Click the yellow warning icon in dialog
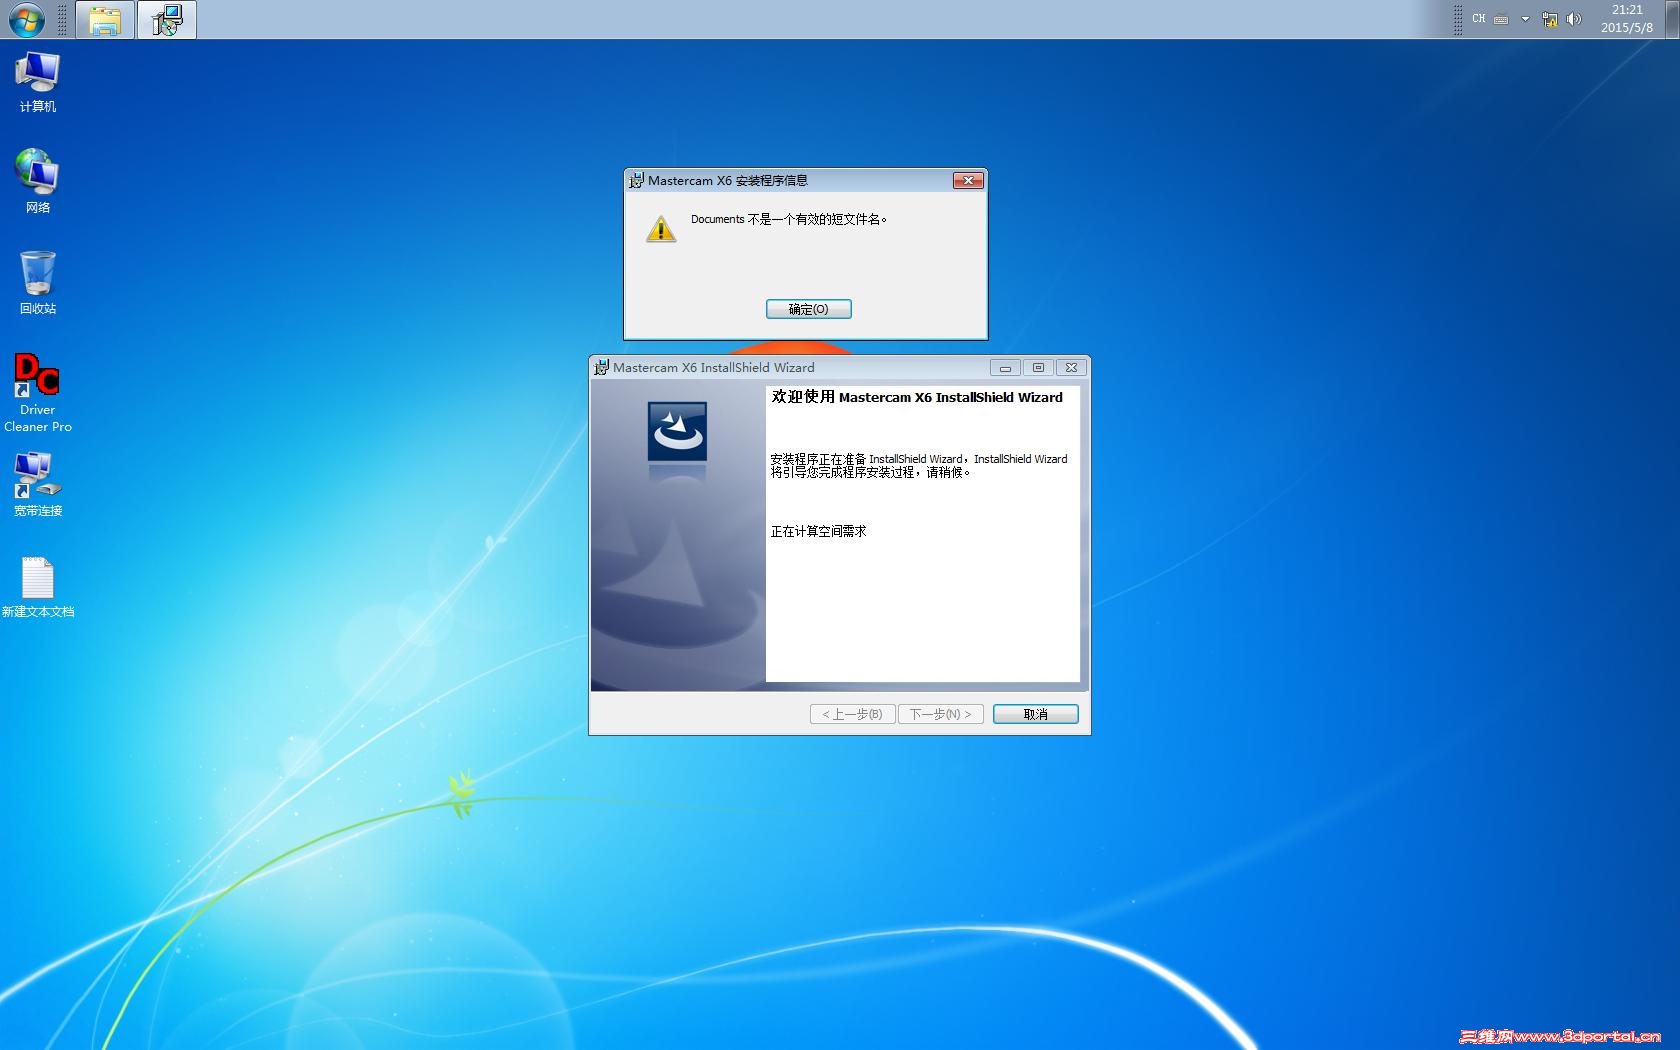This screenshot has height=1050, width=1680. (x=661, y=229)
